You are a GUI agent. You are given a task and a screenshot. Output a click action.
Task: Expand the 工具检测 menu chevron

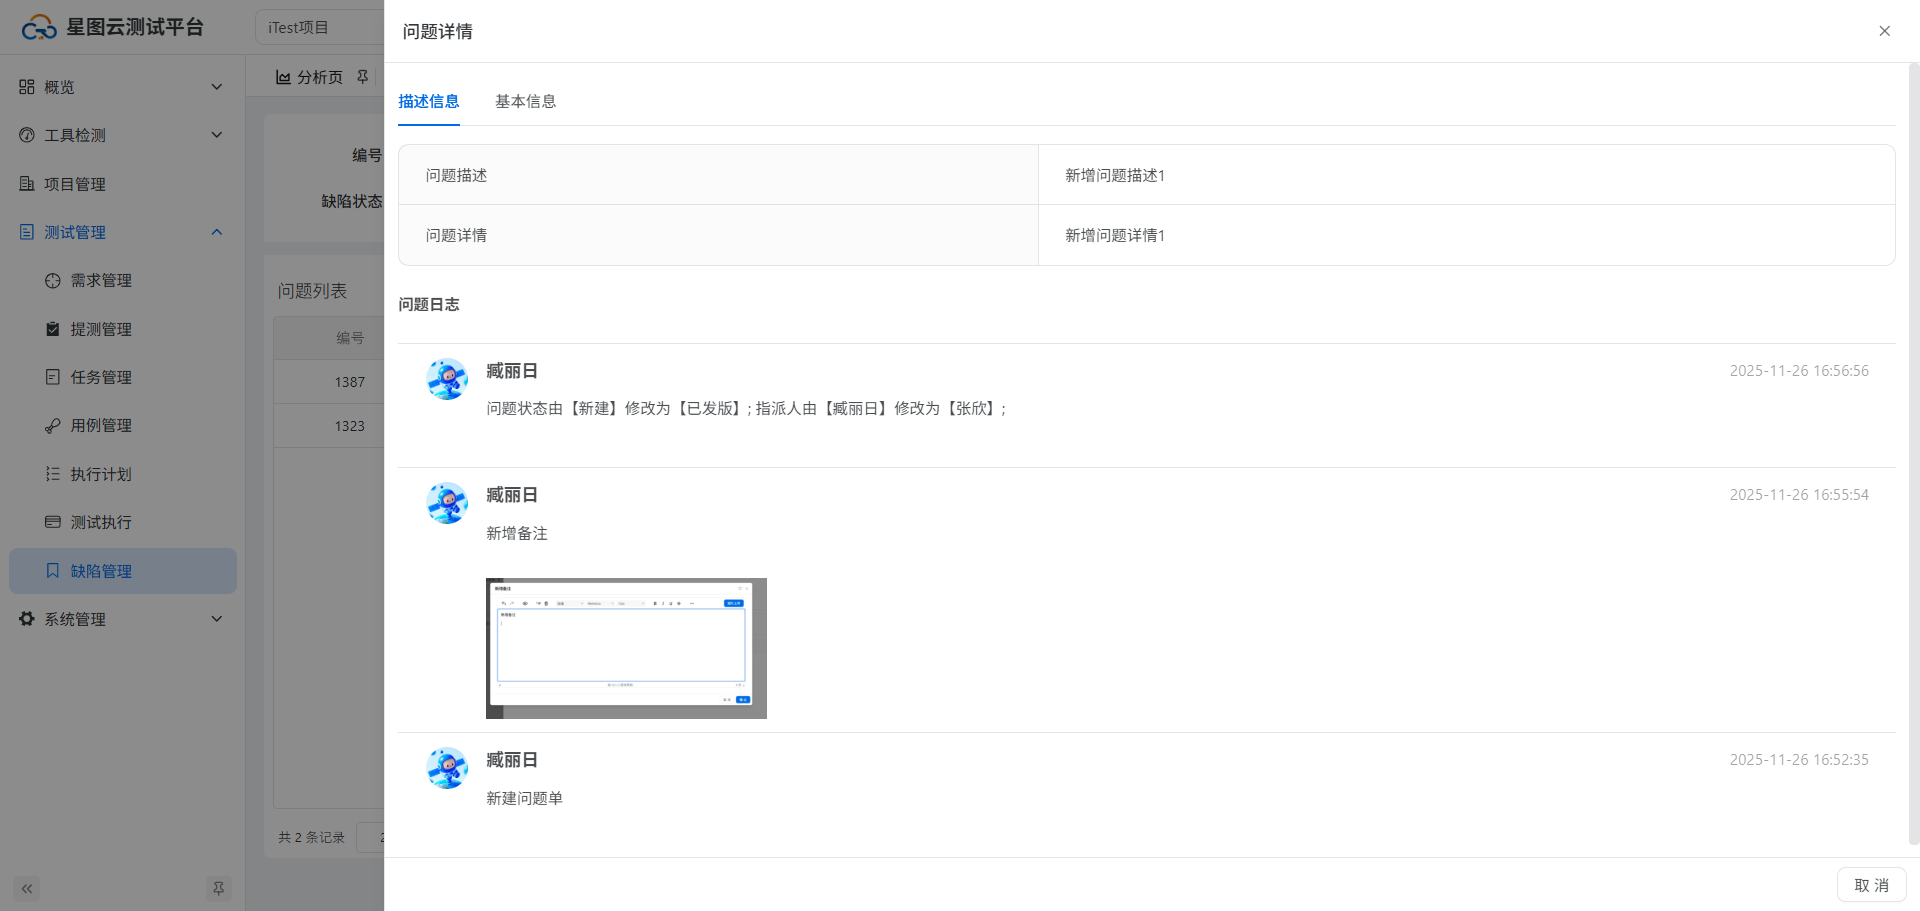pos(217,135)
